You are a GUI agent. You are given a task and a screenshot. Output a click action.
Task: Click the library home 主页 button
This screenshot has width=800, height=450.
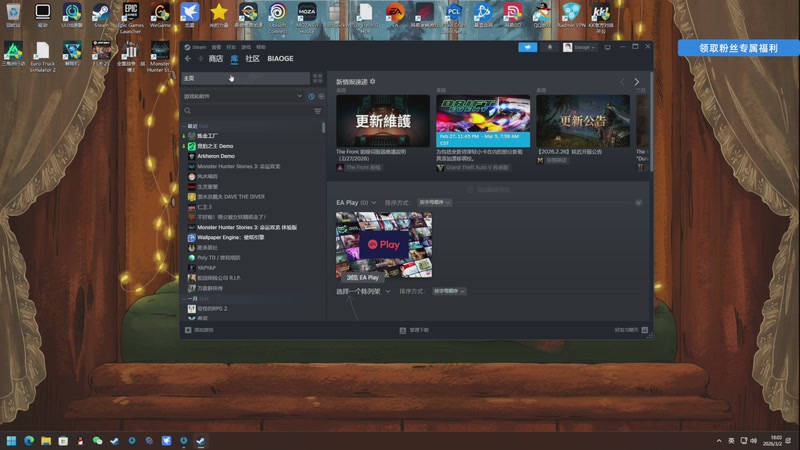(245, 78)
